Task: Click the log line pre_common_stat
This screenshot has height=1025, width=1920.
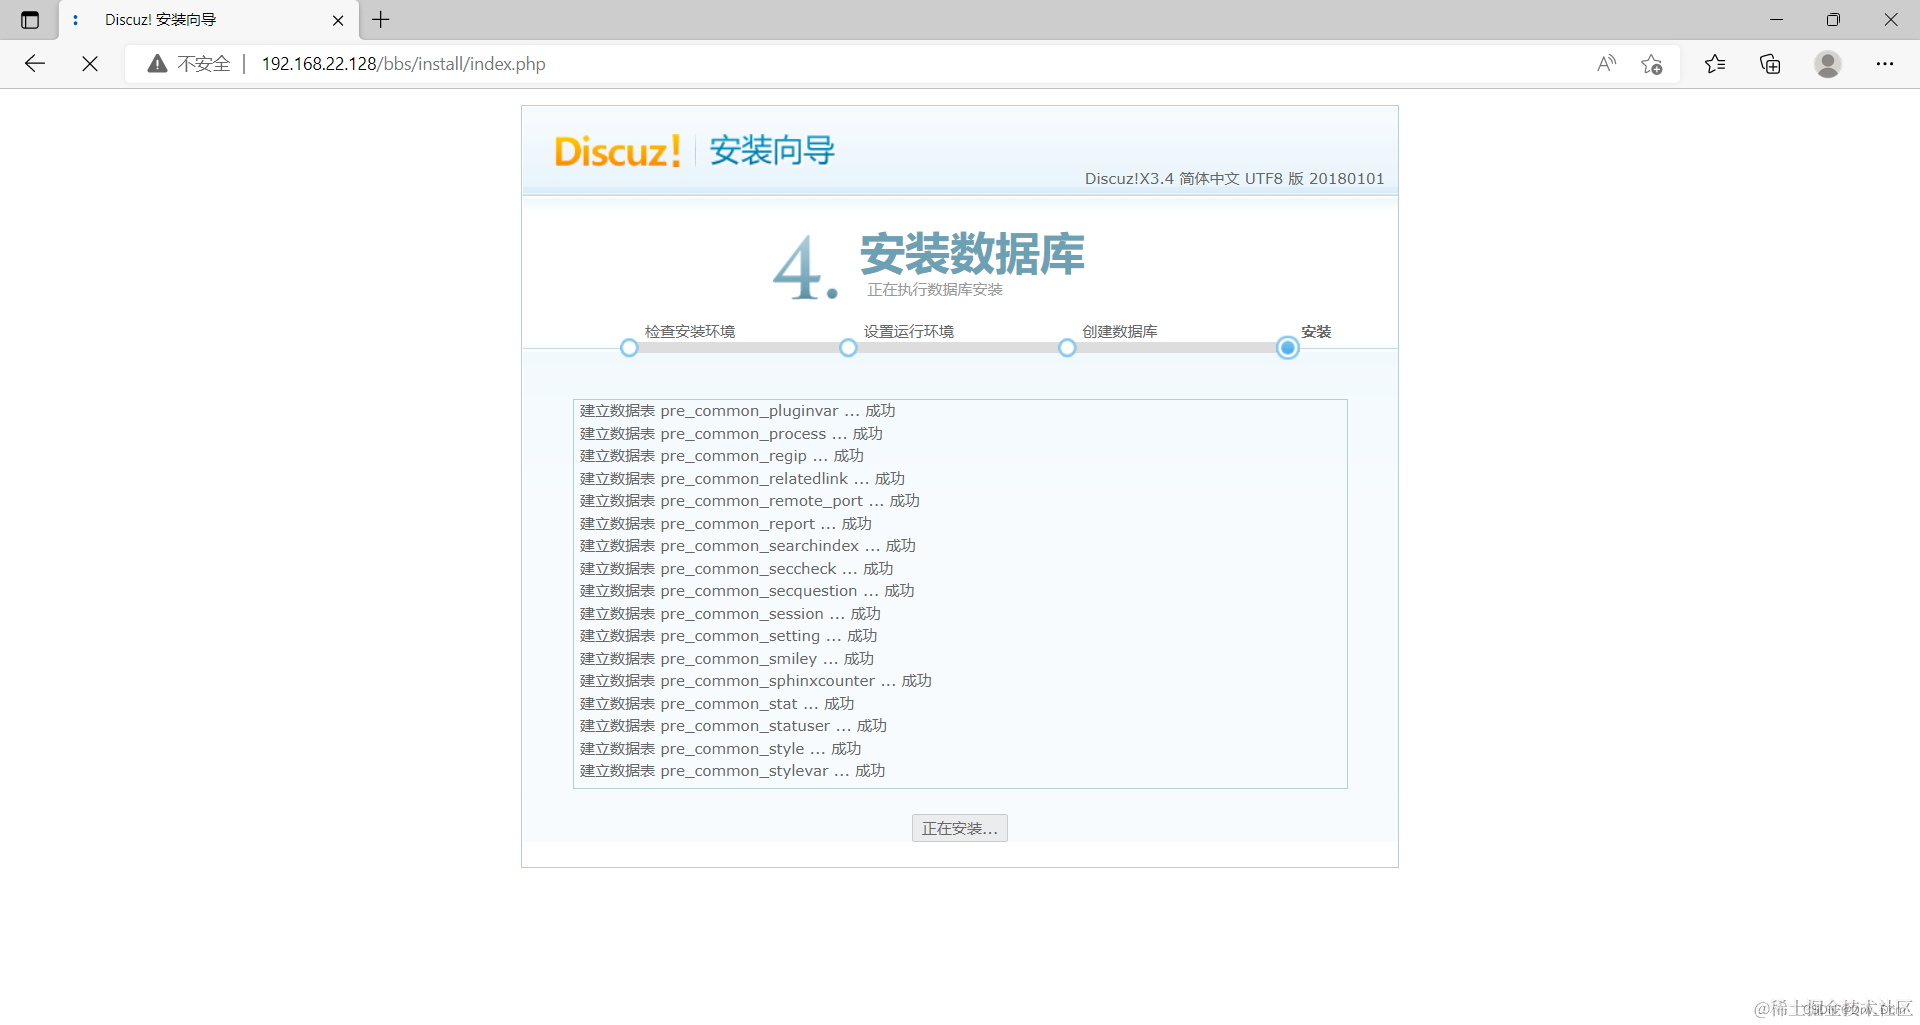Action: tap(717, 704)
